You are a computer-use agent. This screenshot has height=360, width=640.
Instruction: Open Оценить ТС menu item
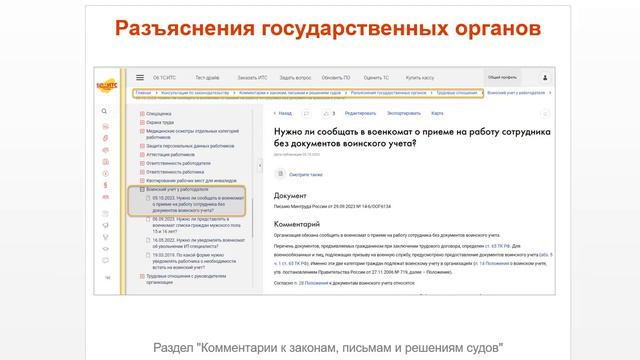click(x=376, y=78)
